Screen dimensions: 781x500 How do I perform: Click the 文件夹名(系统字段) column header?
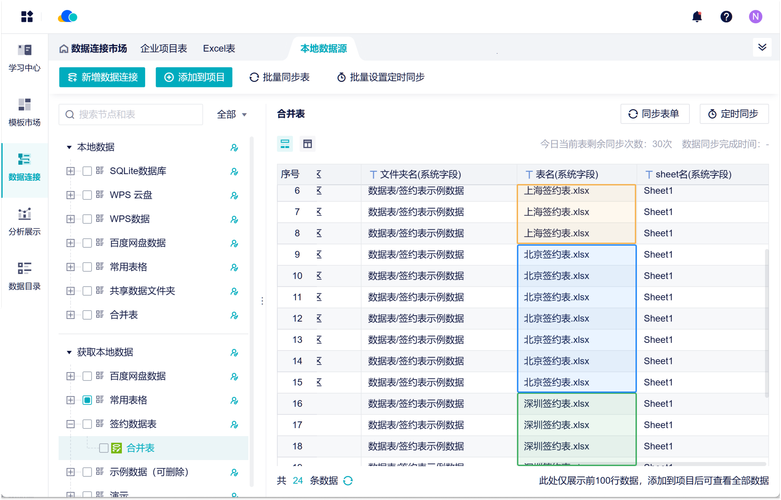point(439,174)
